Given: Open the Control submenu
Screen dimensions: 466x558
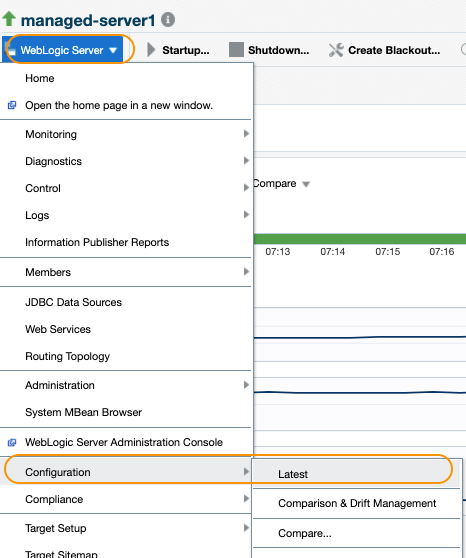Looking at the screenshot, I should 126,188.
